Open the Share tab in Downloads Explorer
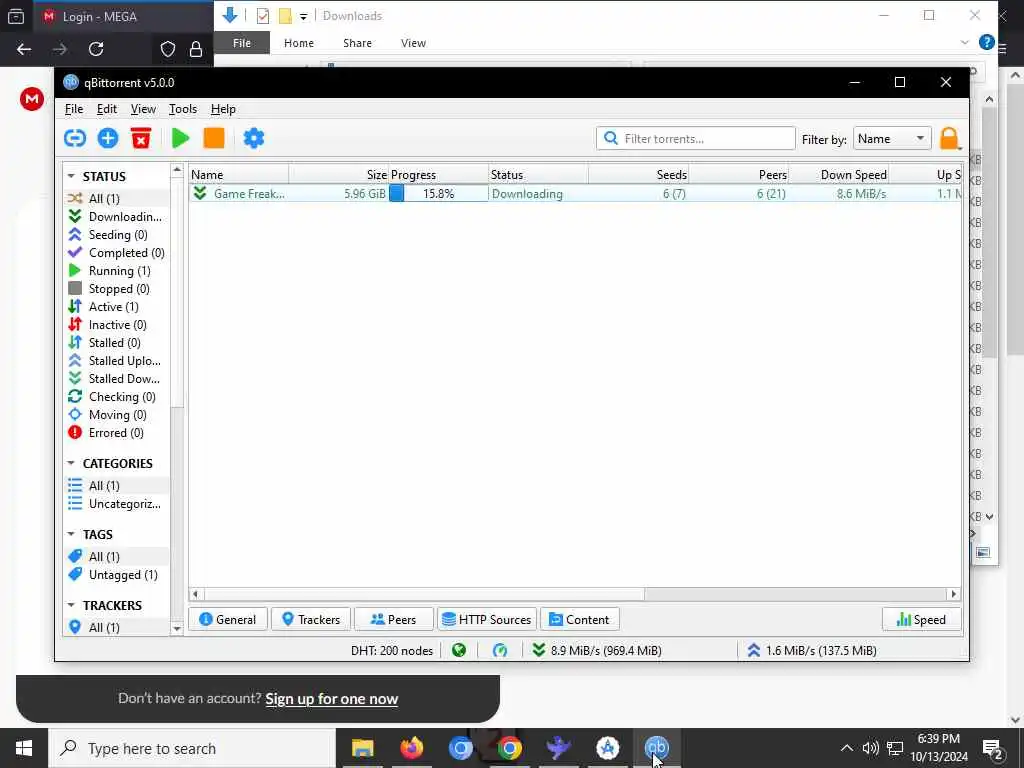1024x768 pixels. (357, 43)
